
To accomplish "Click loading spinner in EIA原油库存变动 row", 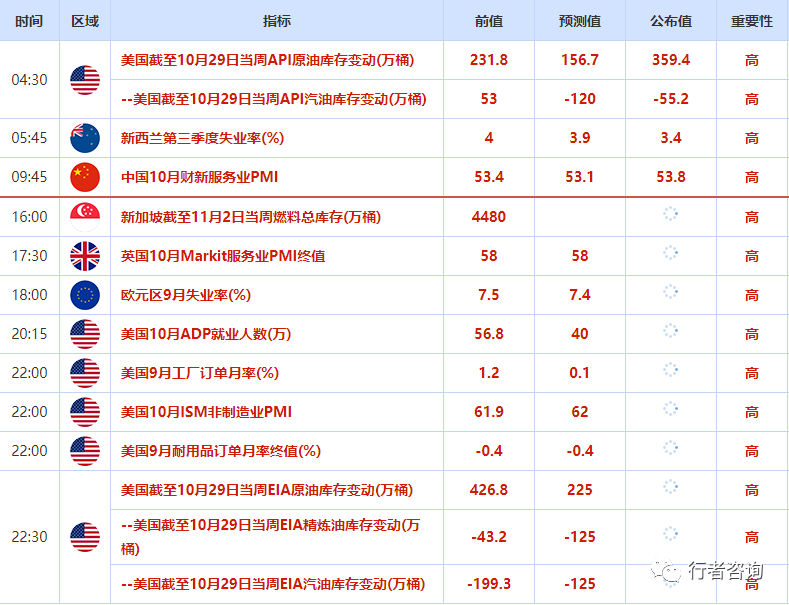I will click(670, 487).
